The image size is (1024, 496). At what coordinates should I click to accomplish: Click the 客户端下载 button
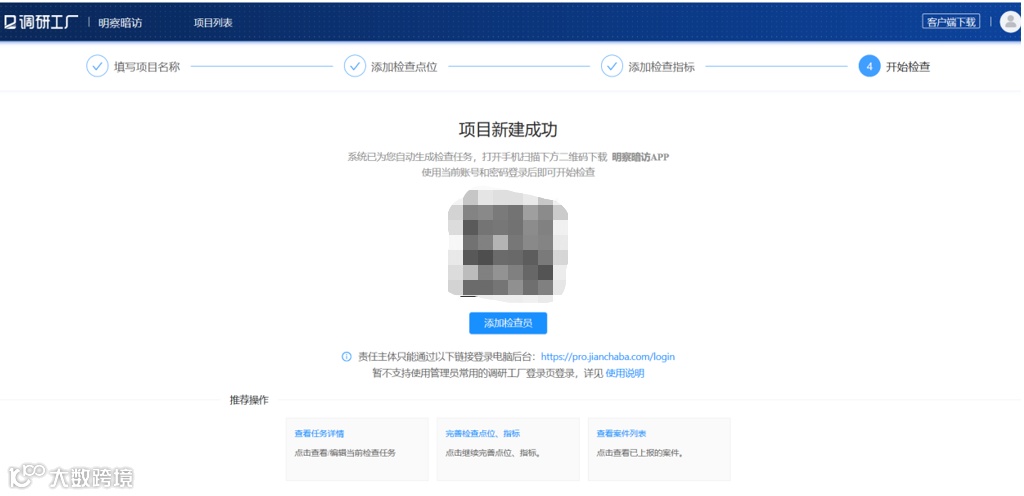coord(951,22)
